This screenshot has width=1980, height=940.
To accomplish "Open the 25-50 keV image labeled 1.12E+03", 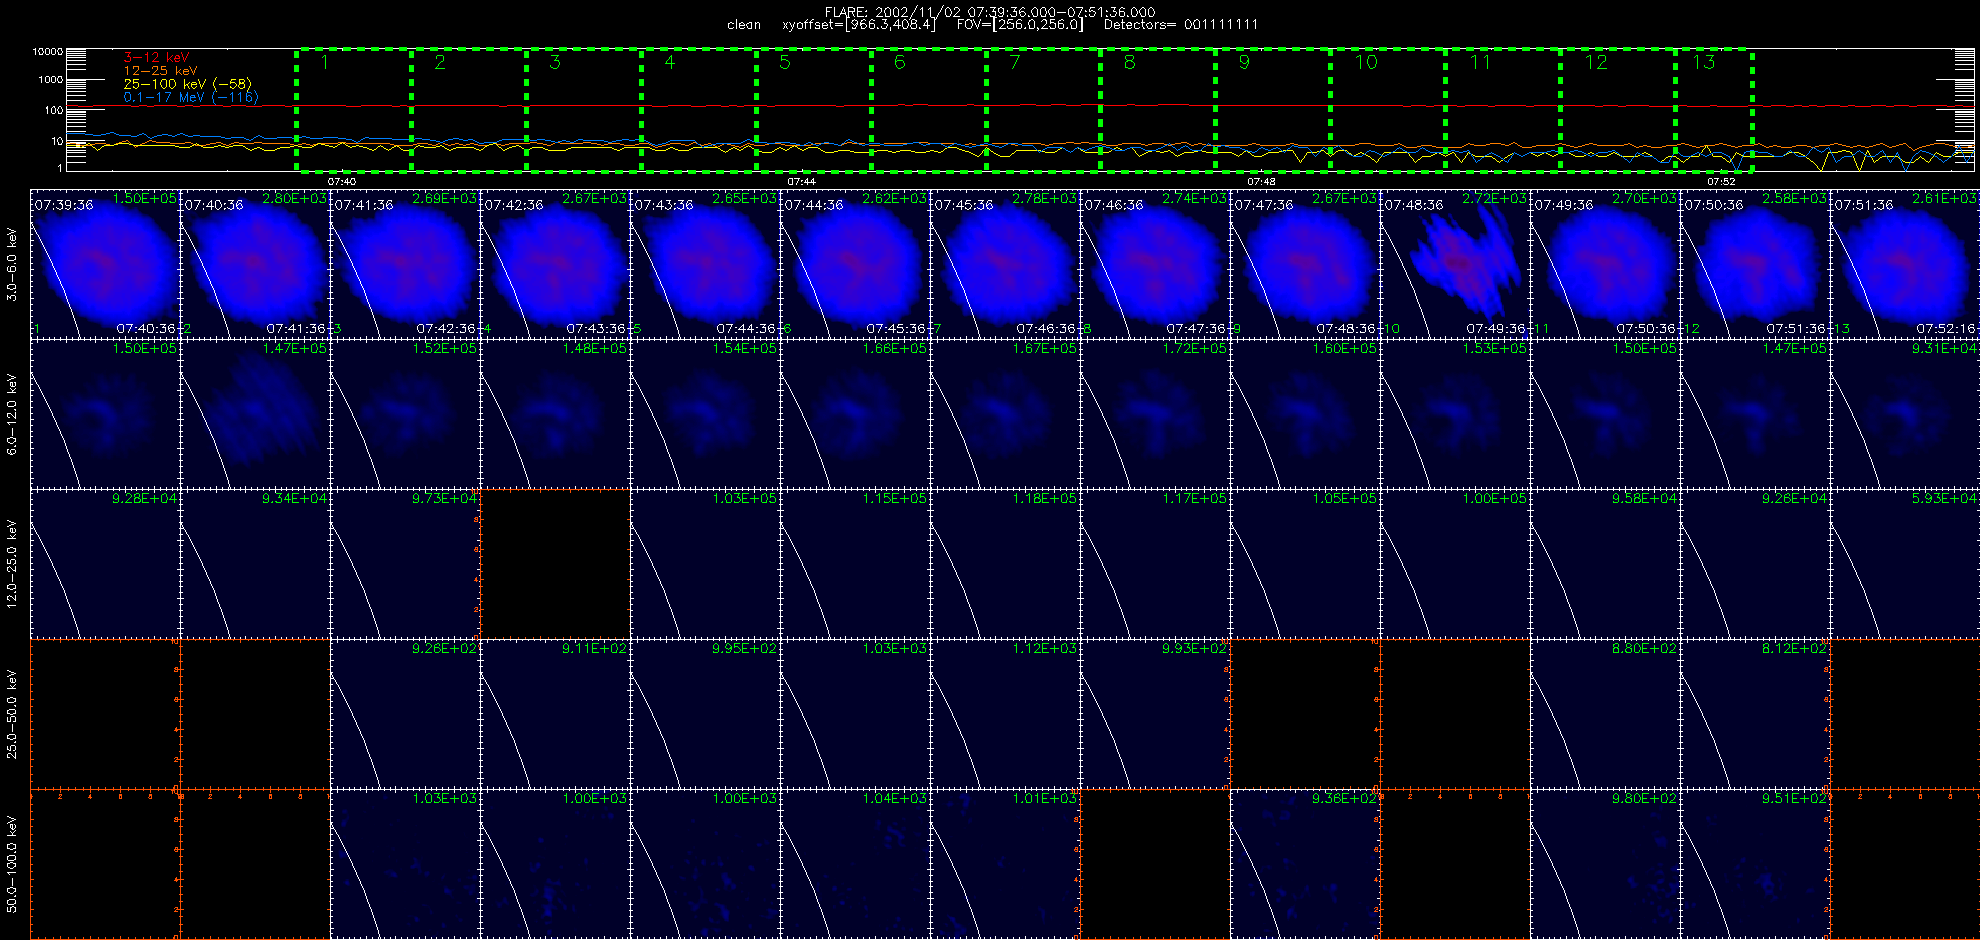I will [x=1005, y=713].
